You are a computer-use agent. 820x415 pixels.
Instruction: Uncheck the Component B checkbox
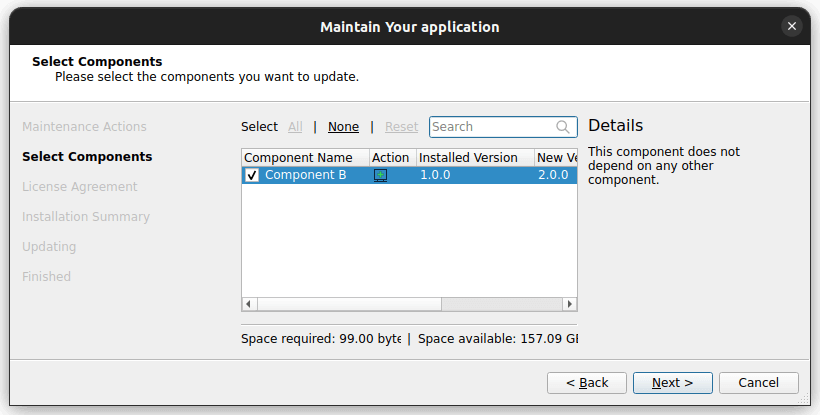click(252, 175)
